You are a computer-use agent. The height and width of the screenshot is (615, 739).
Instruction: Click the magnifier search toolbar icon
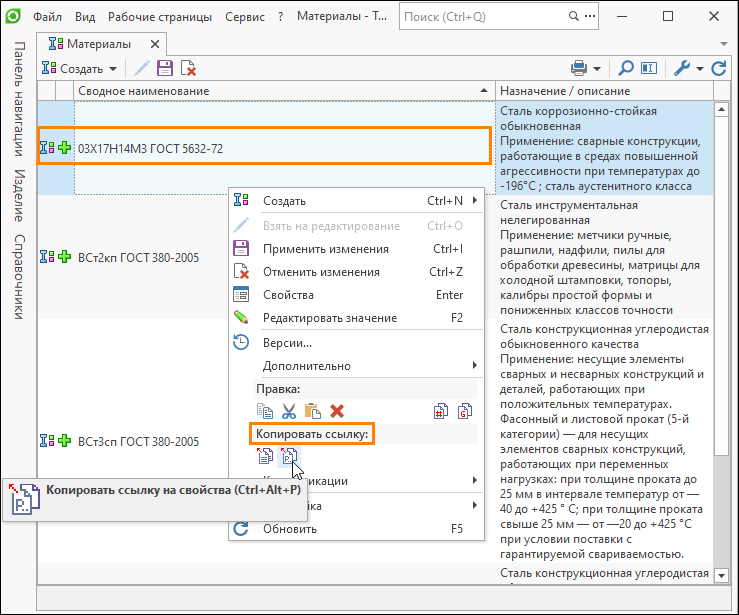coord(625,68)
